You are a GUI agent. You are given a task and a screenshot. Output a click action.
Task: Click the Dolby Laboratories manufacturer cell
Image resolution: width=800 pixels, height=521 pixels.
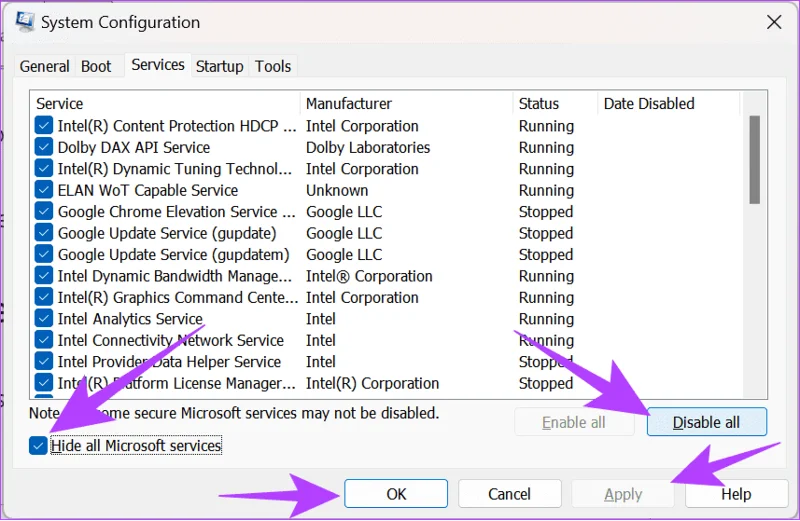tap(368, 147)
